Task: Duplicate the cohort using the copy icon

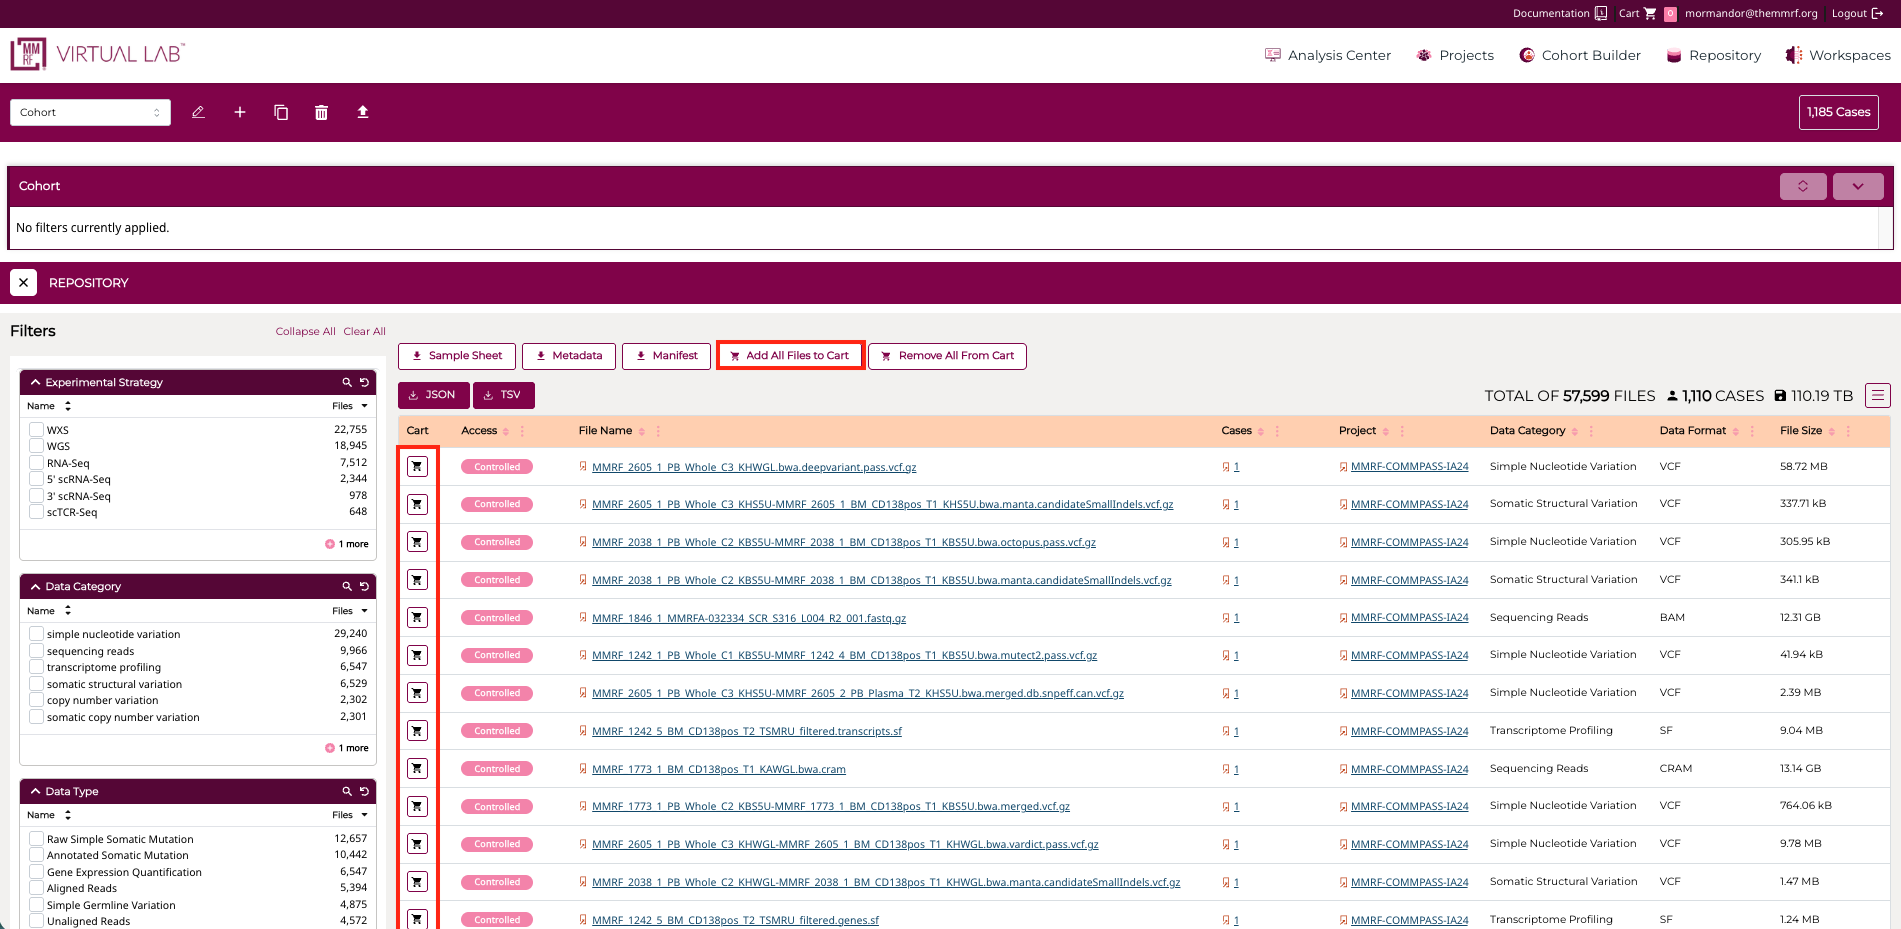Action: (281, 112)
